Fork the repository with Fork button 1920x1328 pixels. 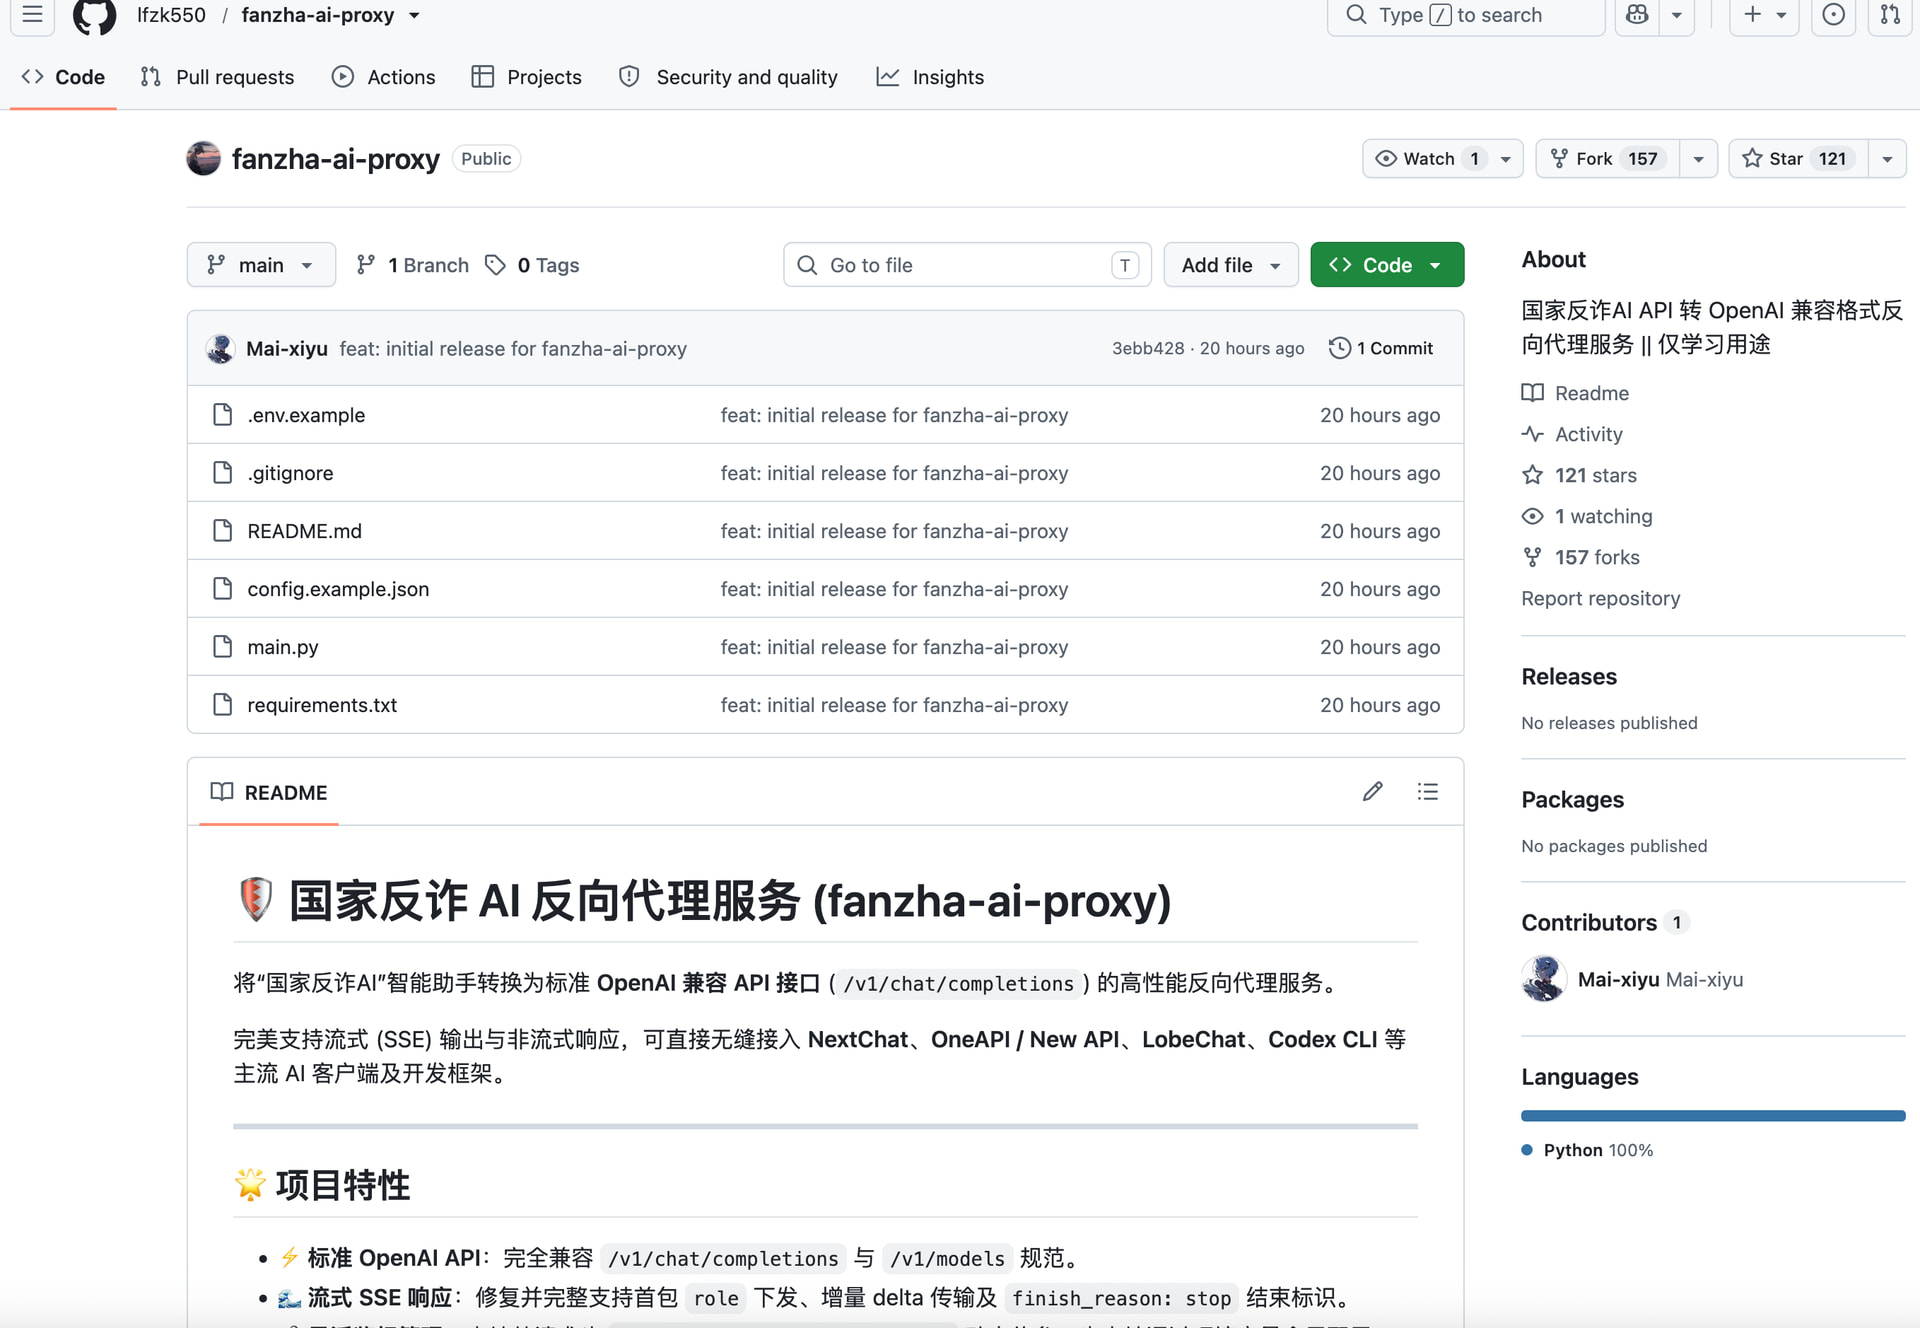1607,159
